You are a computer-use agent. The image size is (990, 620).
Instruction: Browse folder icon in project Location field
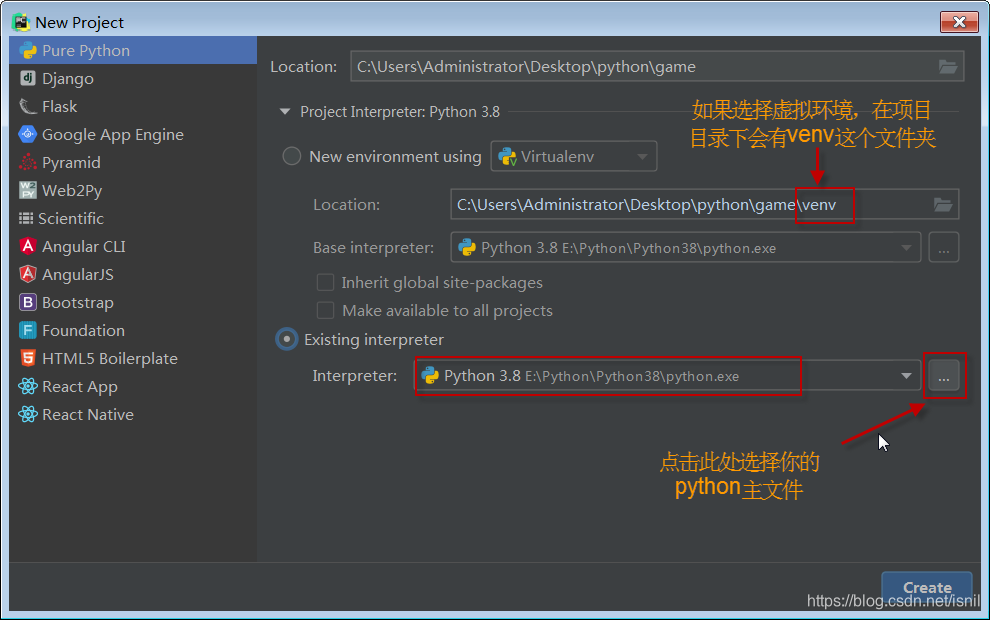(948, 66)
